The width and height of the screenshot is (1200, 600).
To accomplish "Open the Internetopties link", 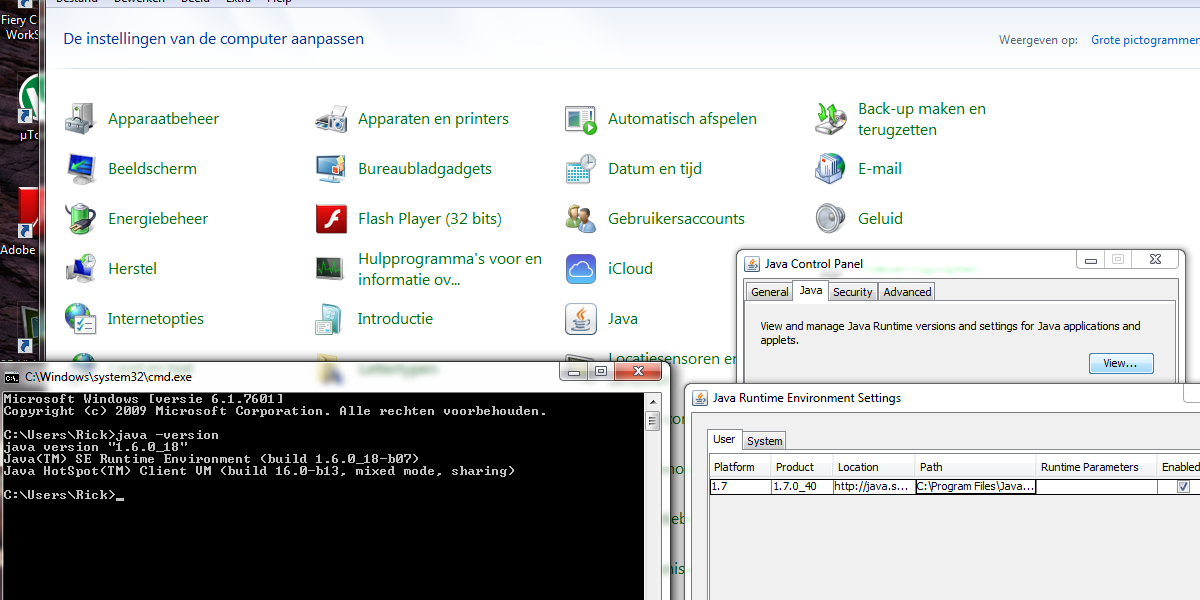I will point(155,318).
